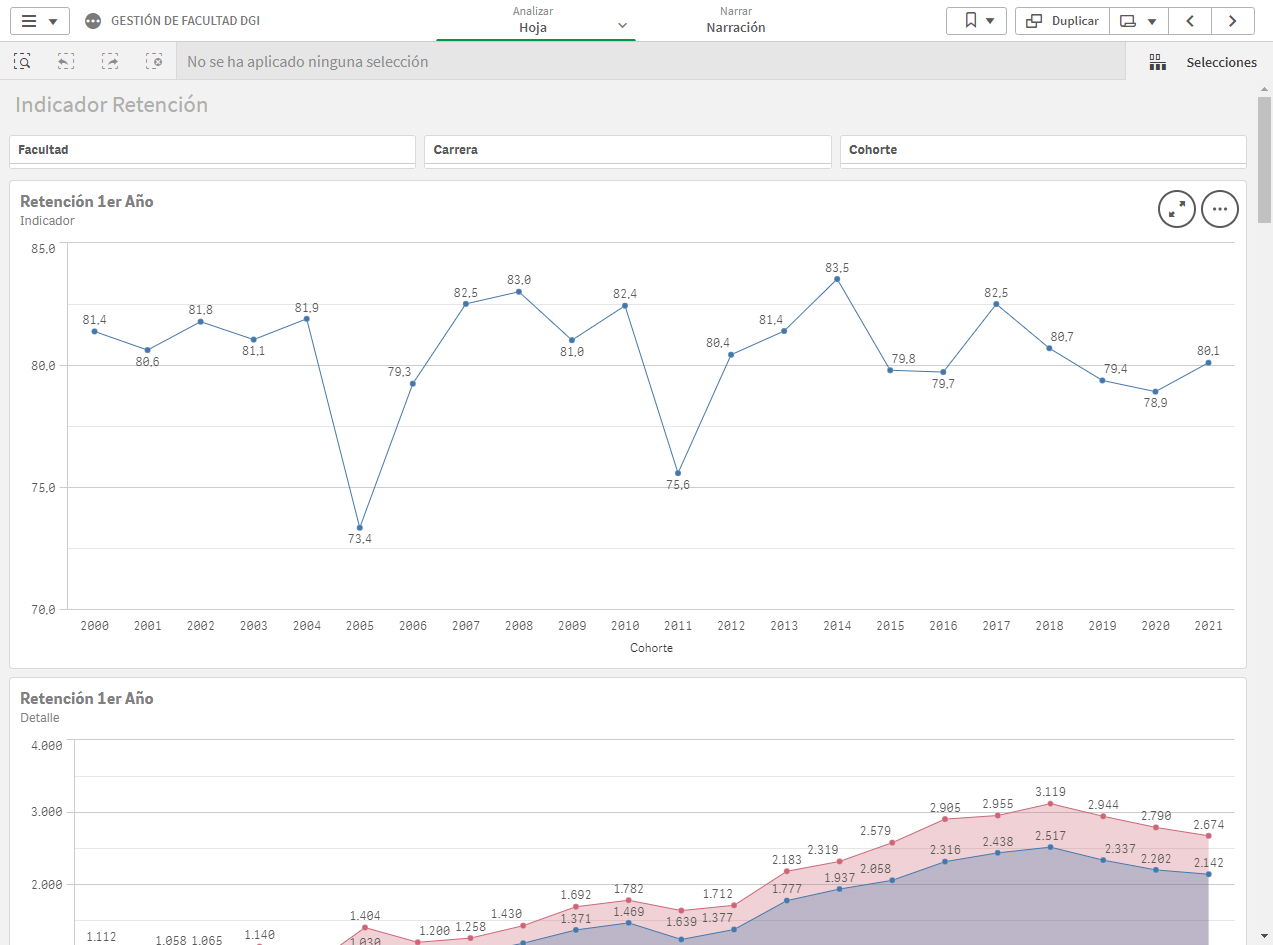This screenshot has width=1273, height=945.
Task: Expand the Hoja sheet list chevron
Action: pyautogui.click(x=622, y=26)
